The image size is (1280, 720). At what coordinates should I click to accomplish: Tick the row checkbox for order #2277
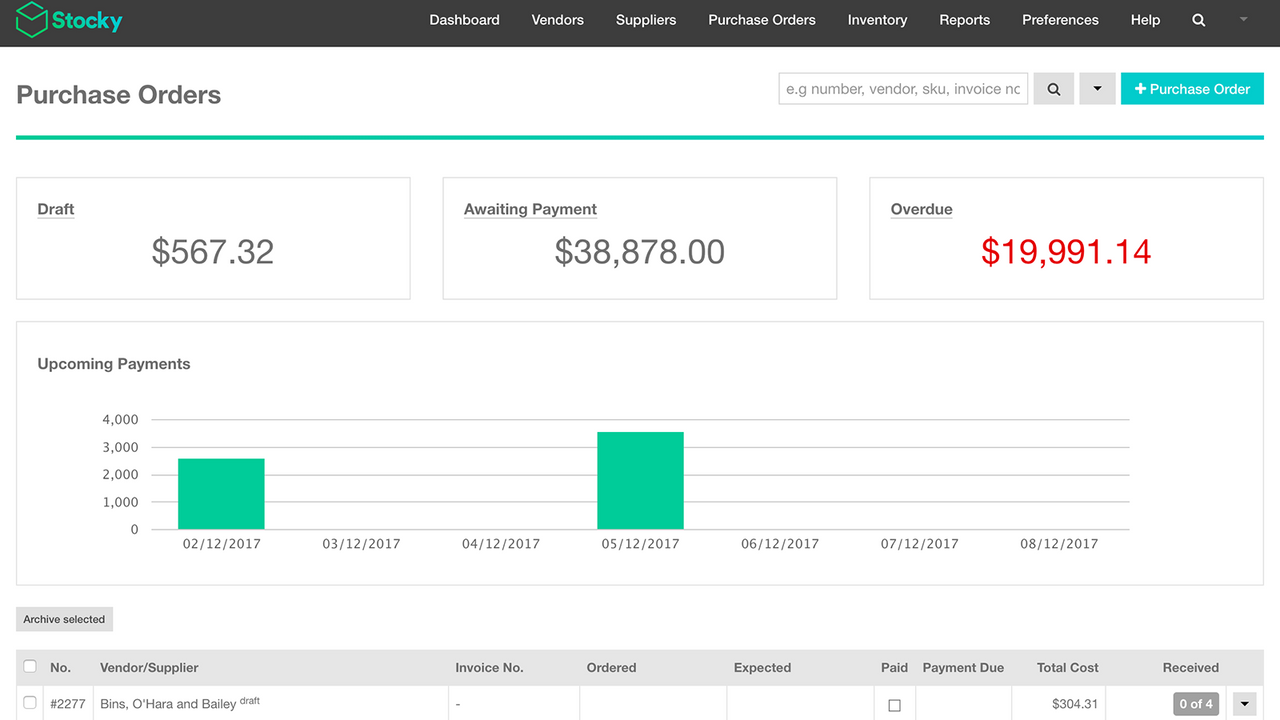click(29, 702)
